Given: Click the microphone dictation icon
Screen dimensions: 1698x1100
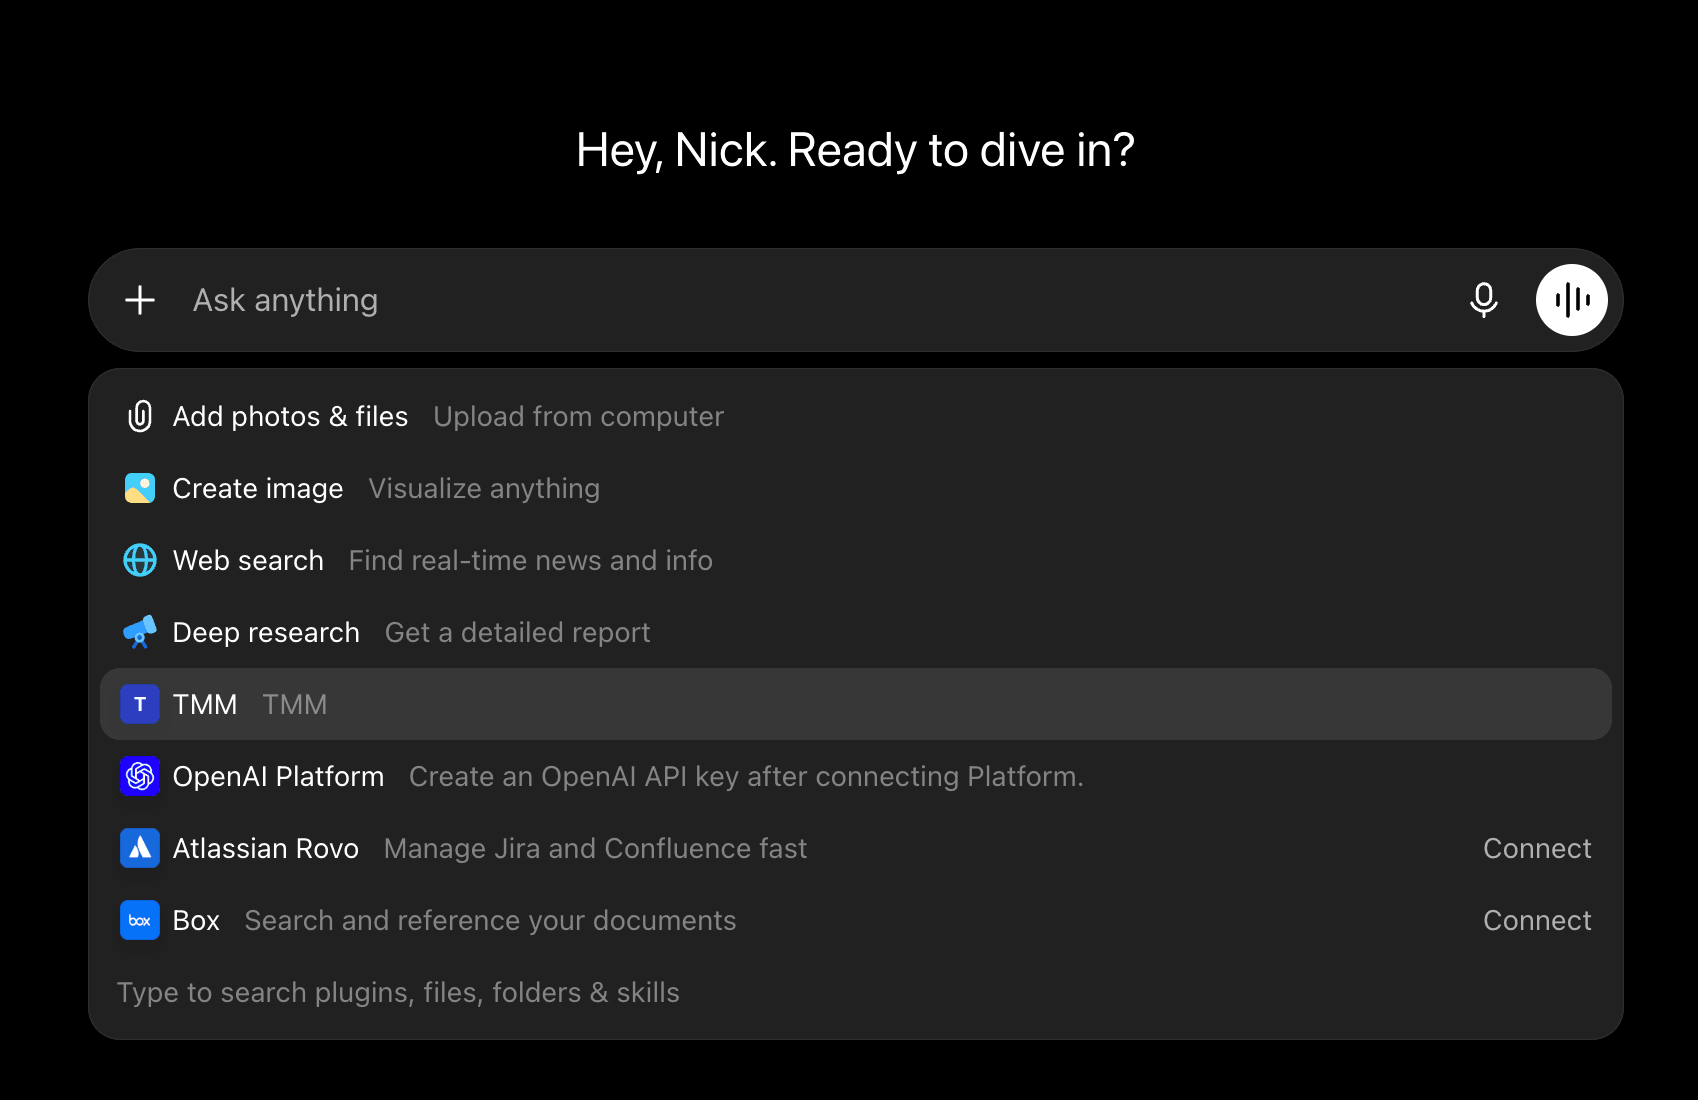Looking at the screenshot, I should tap(1484, 300).
